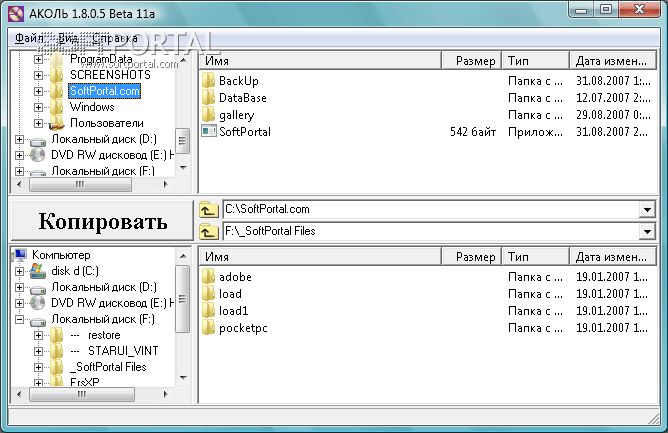This screenshot has height=433, width=668.
Task: Select SoftPortal.com folder in top tree
Action: (104, 91)
